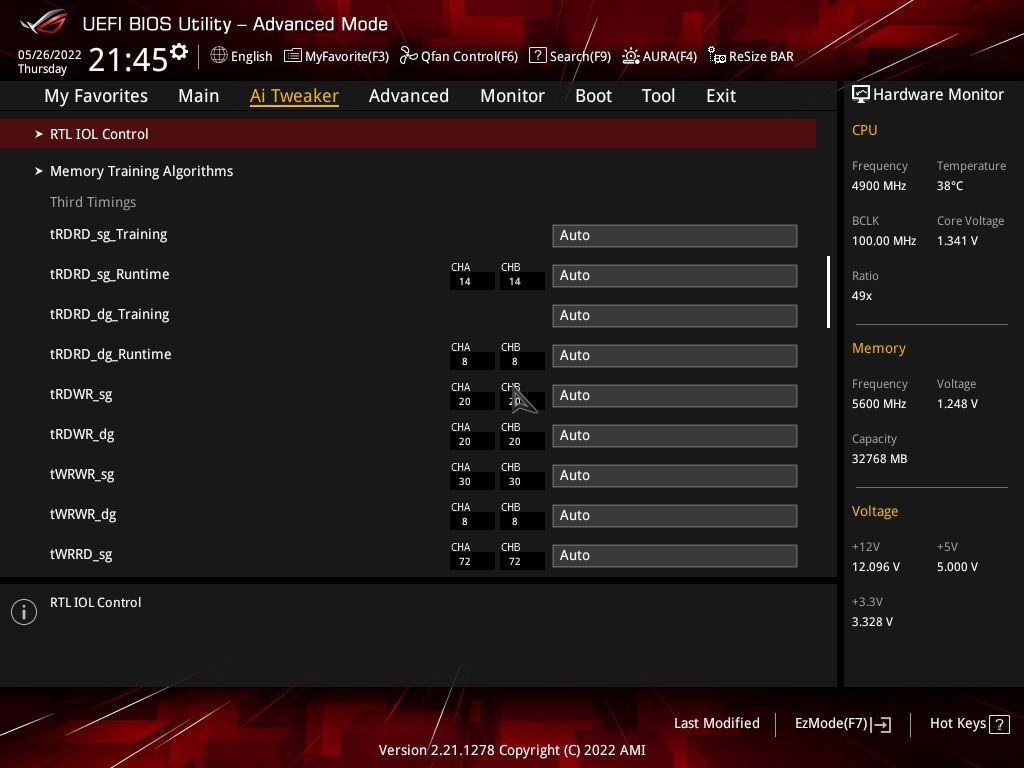
Task: Expand Memory Training Algorithms arrow
Action: [39, 171]
